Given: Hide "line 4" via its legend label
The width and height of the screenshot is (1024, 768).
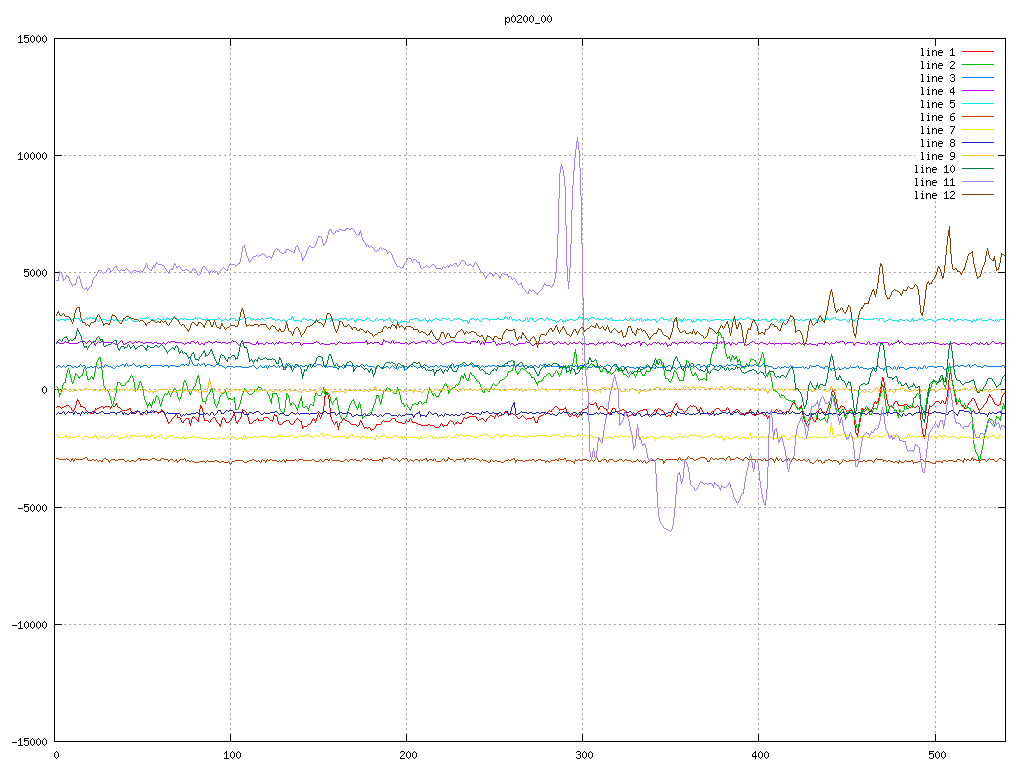Looking at the screenshot, I should coord(937,91).
